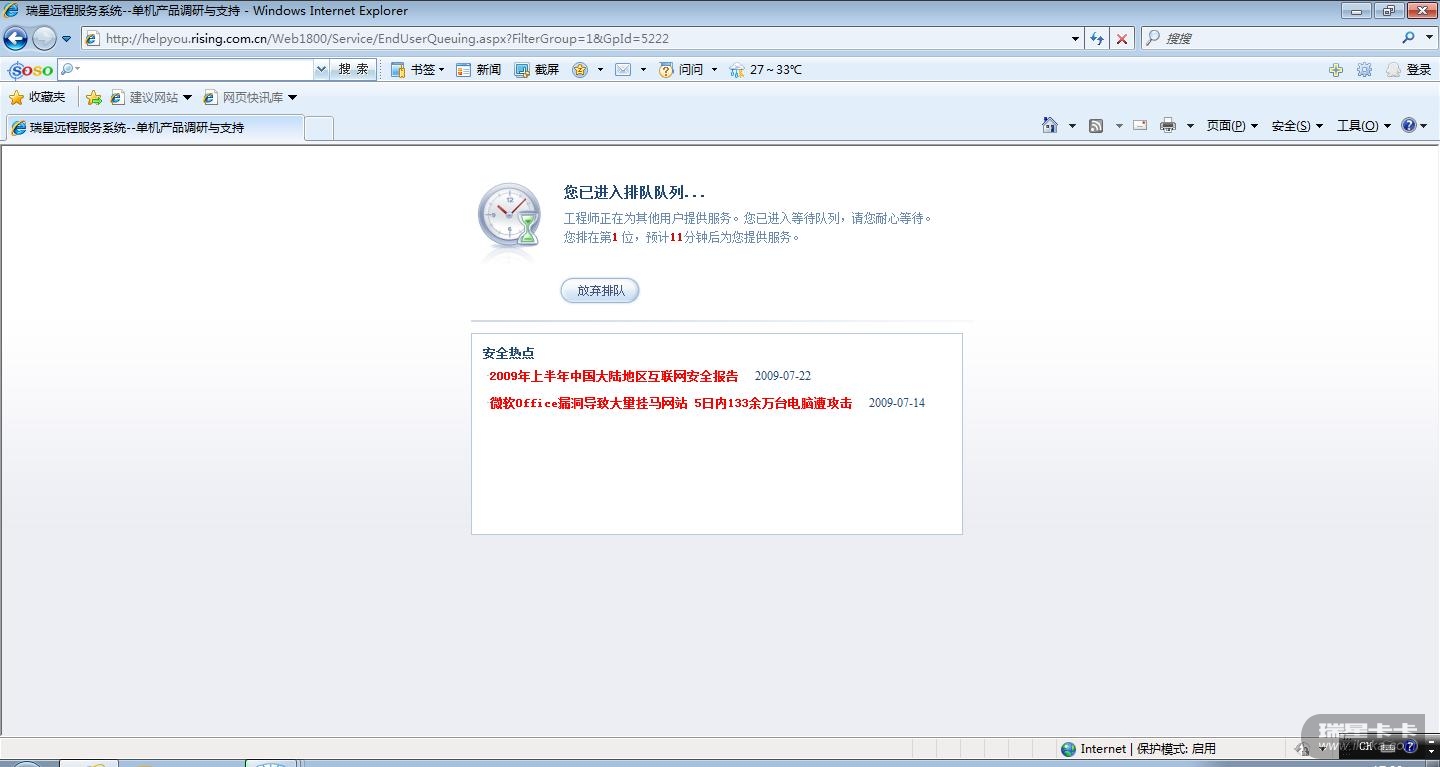The width and height of the screenshot is (1440, 767).
Task: Open the search provider options dropdown
Action: [1430, 38]
